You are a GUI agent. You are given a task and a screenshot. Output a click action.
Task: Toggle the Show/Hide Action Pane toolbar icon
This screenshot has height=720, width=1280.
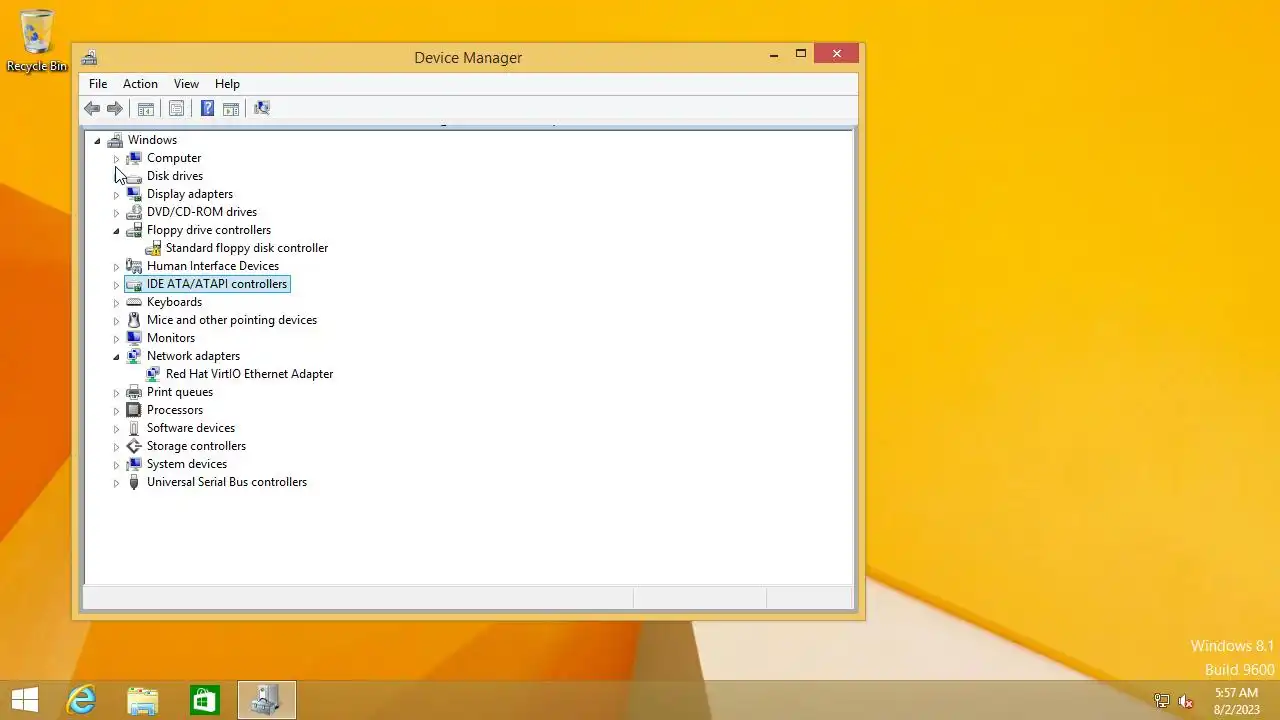coord(231,108)
